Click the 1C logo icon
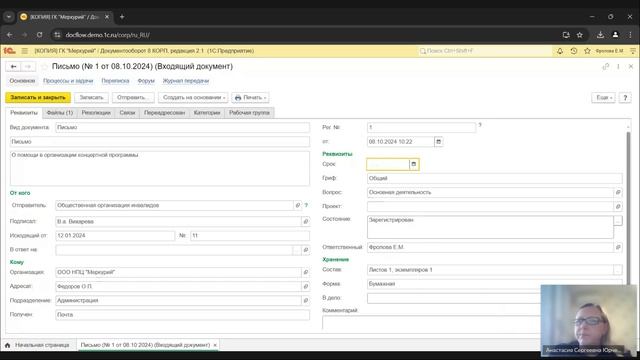Viewport: 640px width, 360px height. [x=10, y=51]
